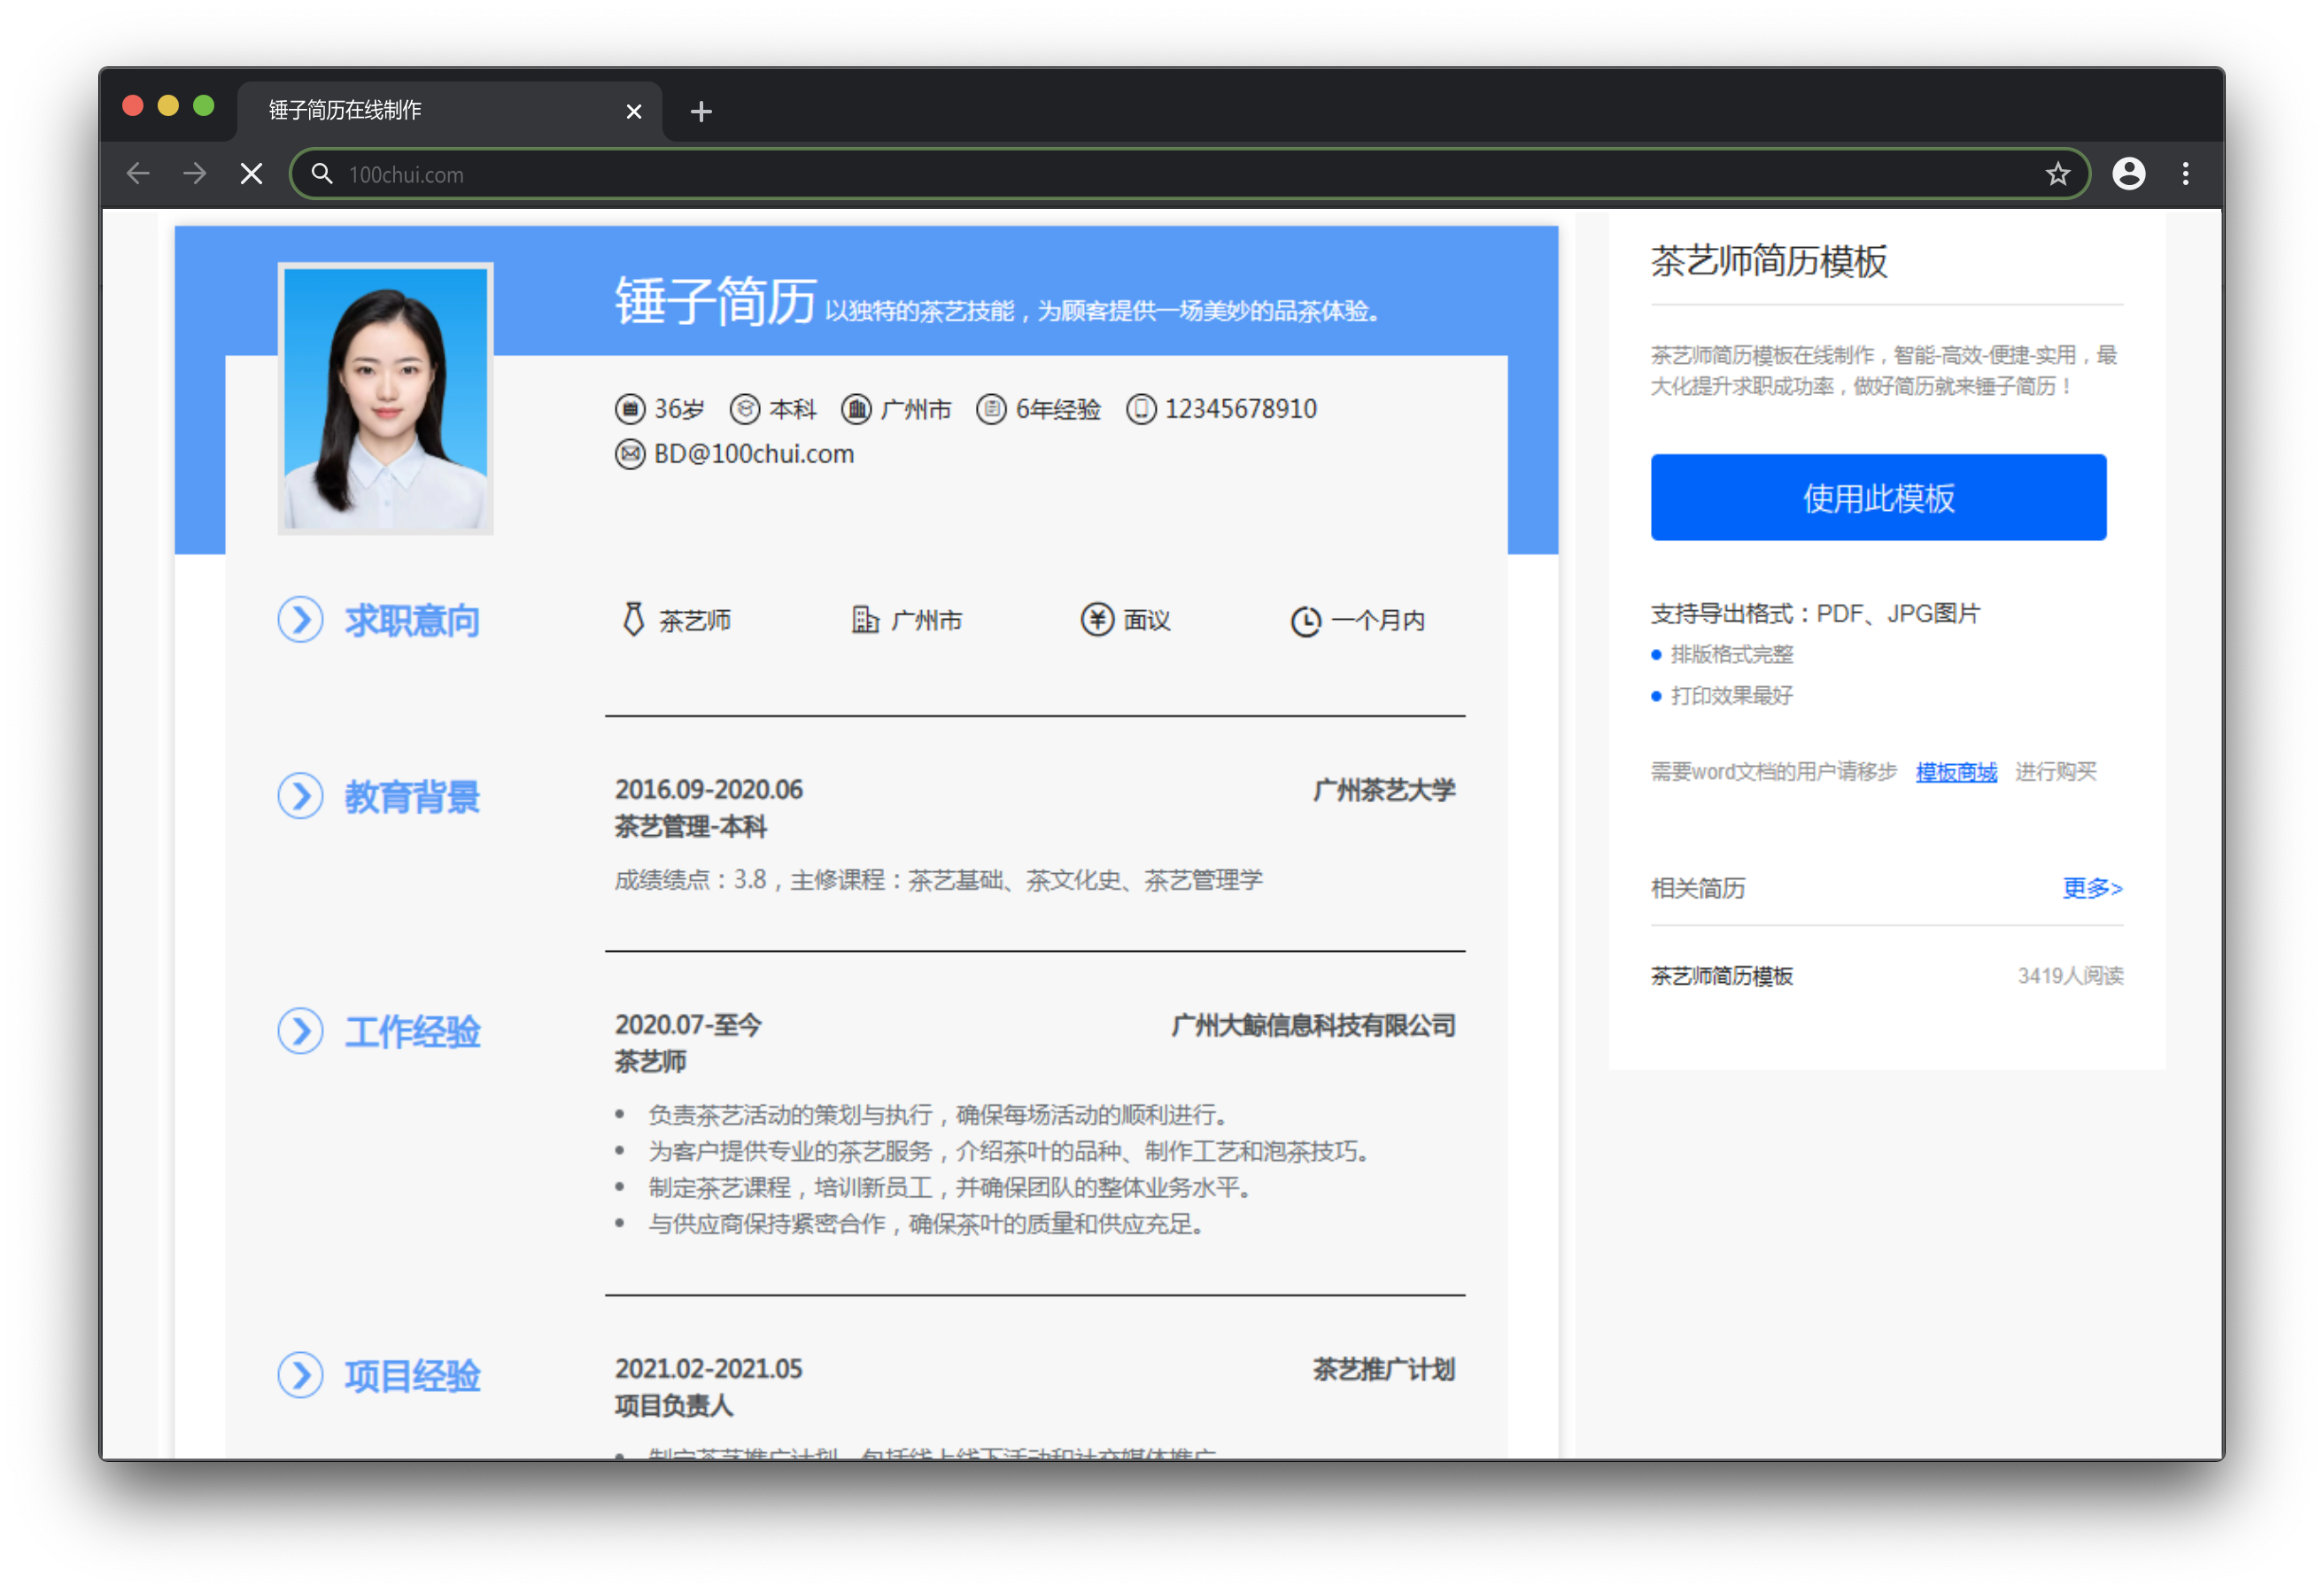Screen dimensions: 2324x1592
Task: Click the search icon in the address bar
Action: pyautogui.click(x=321, y=174)
